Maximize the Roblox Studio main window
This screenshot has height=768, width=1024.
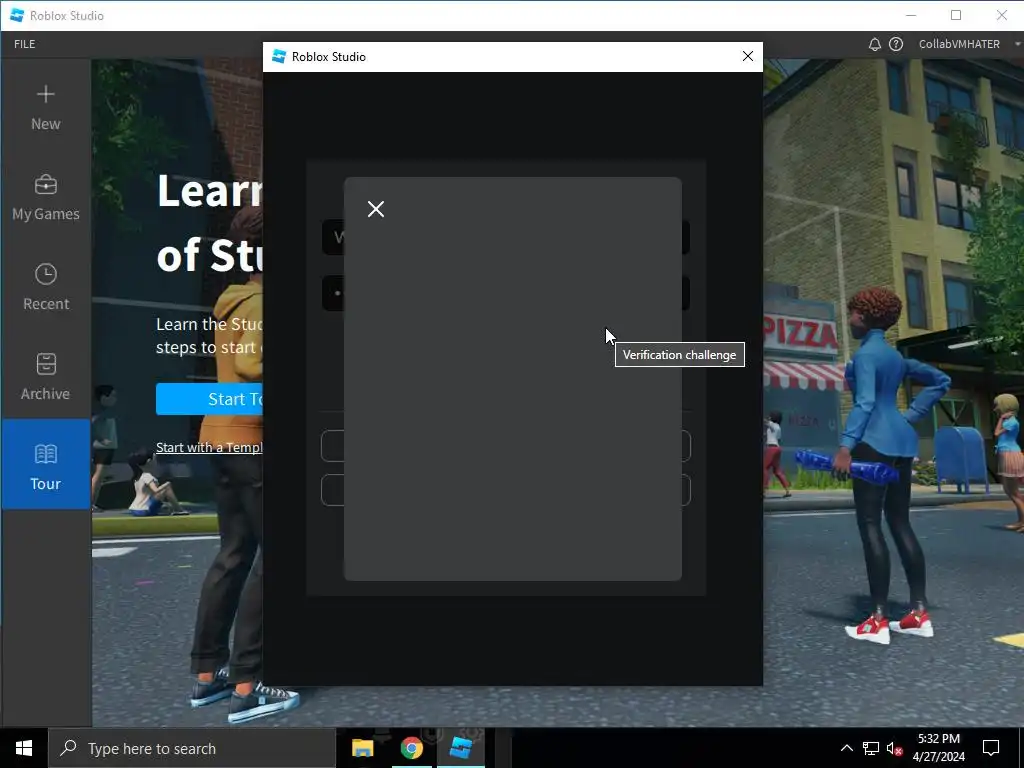[x=956, y=15]
